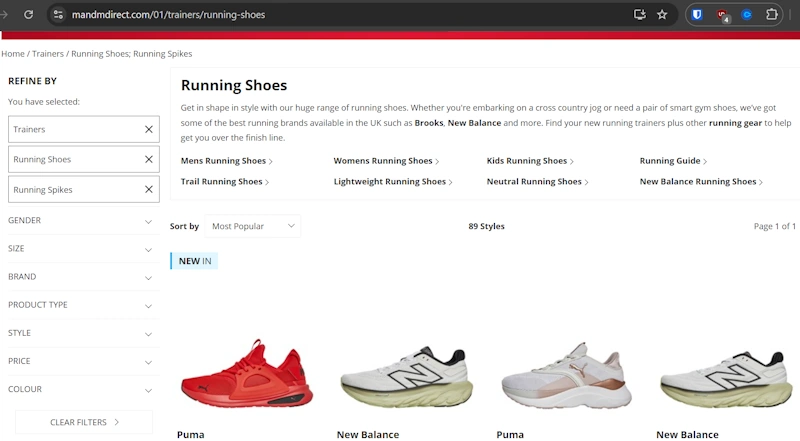800x441 pixels.
Task: Open the Extensions puzzle-piece menu
Action: pos(772,14)
